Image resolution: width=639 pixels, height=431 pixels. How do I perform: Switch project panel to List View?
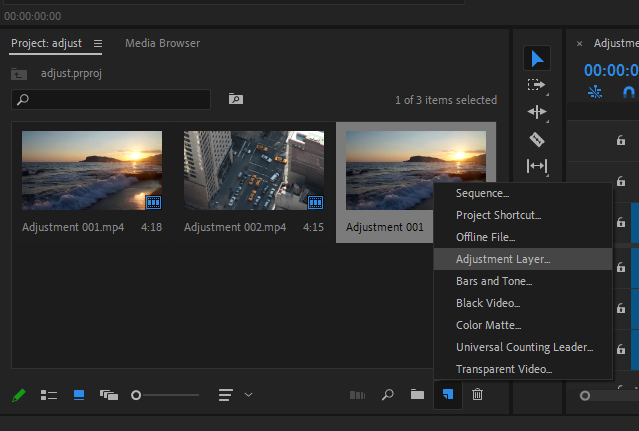(48, 395)
